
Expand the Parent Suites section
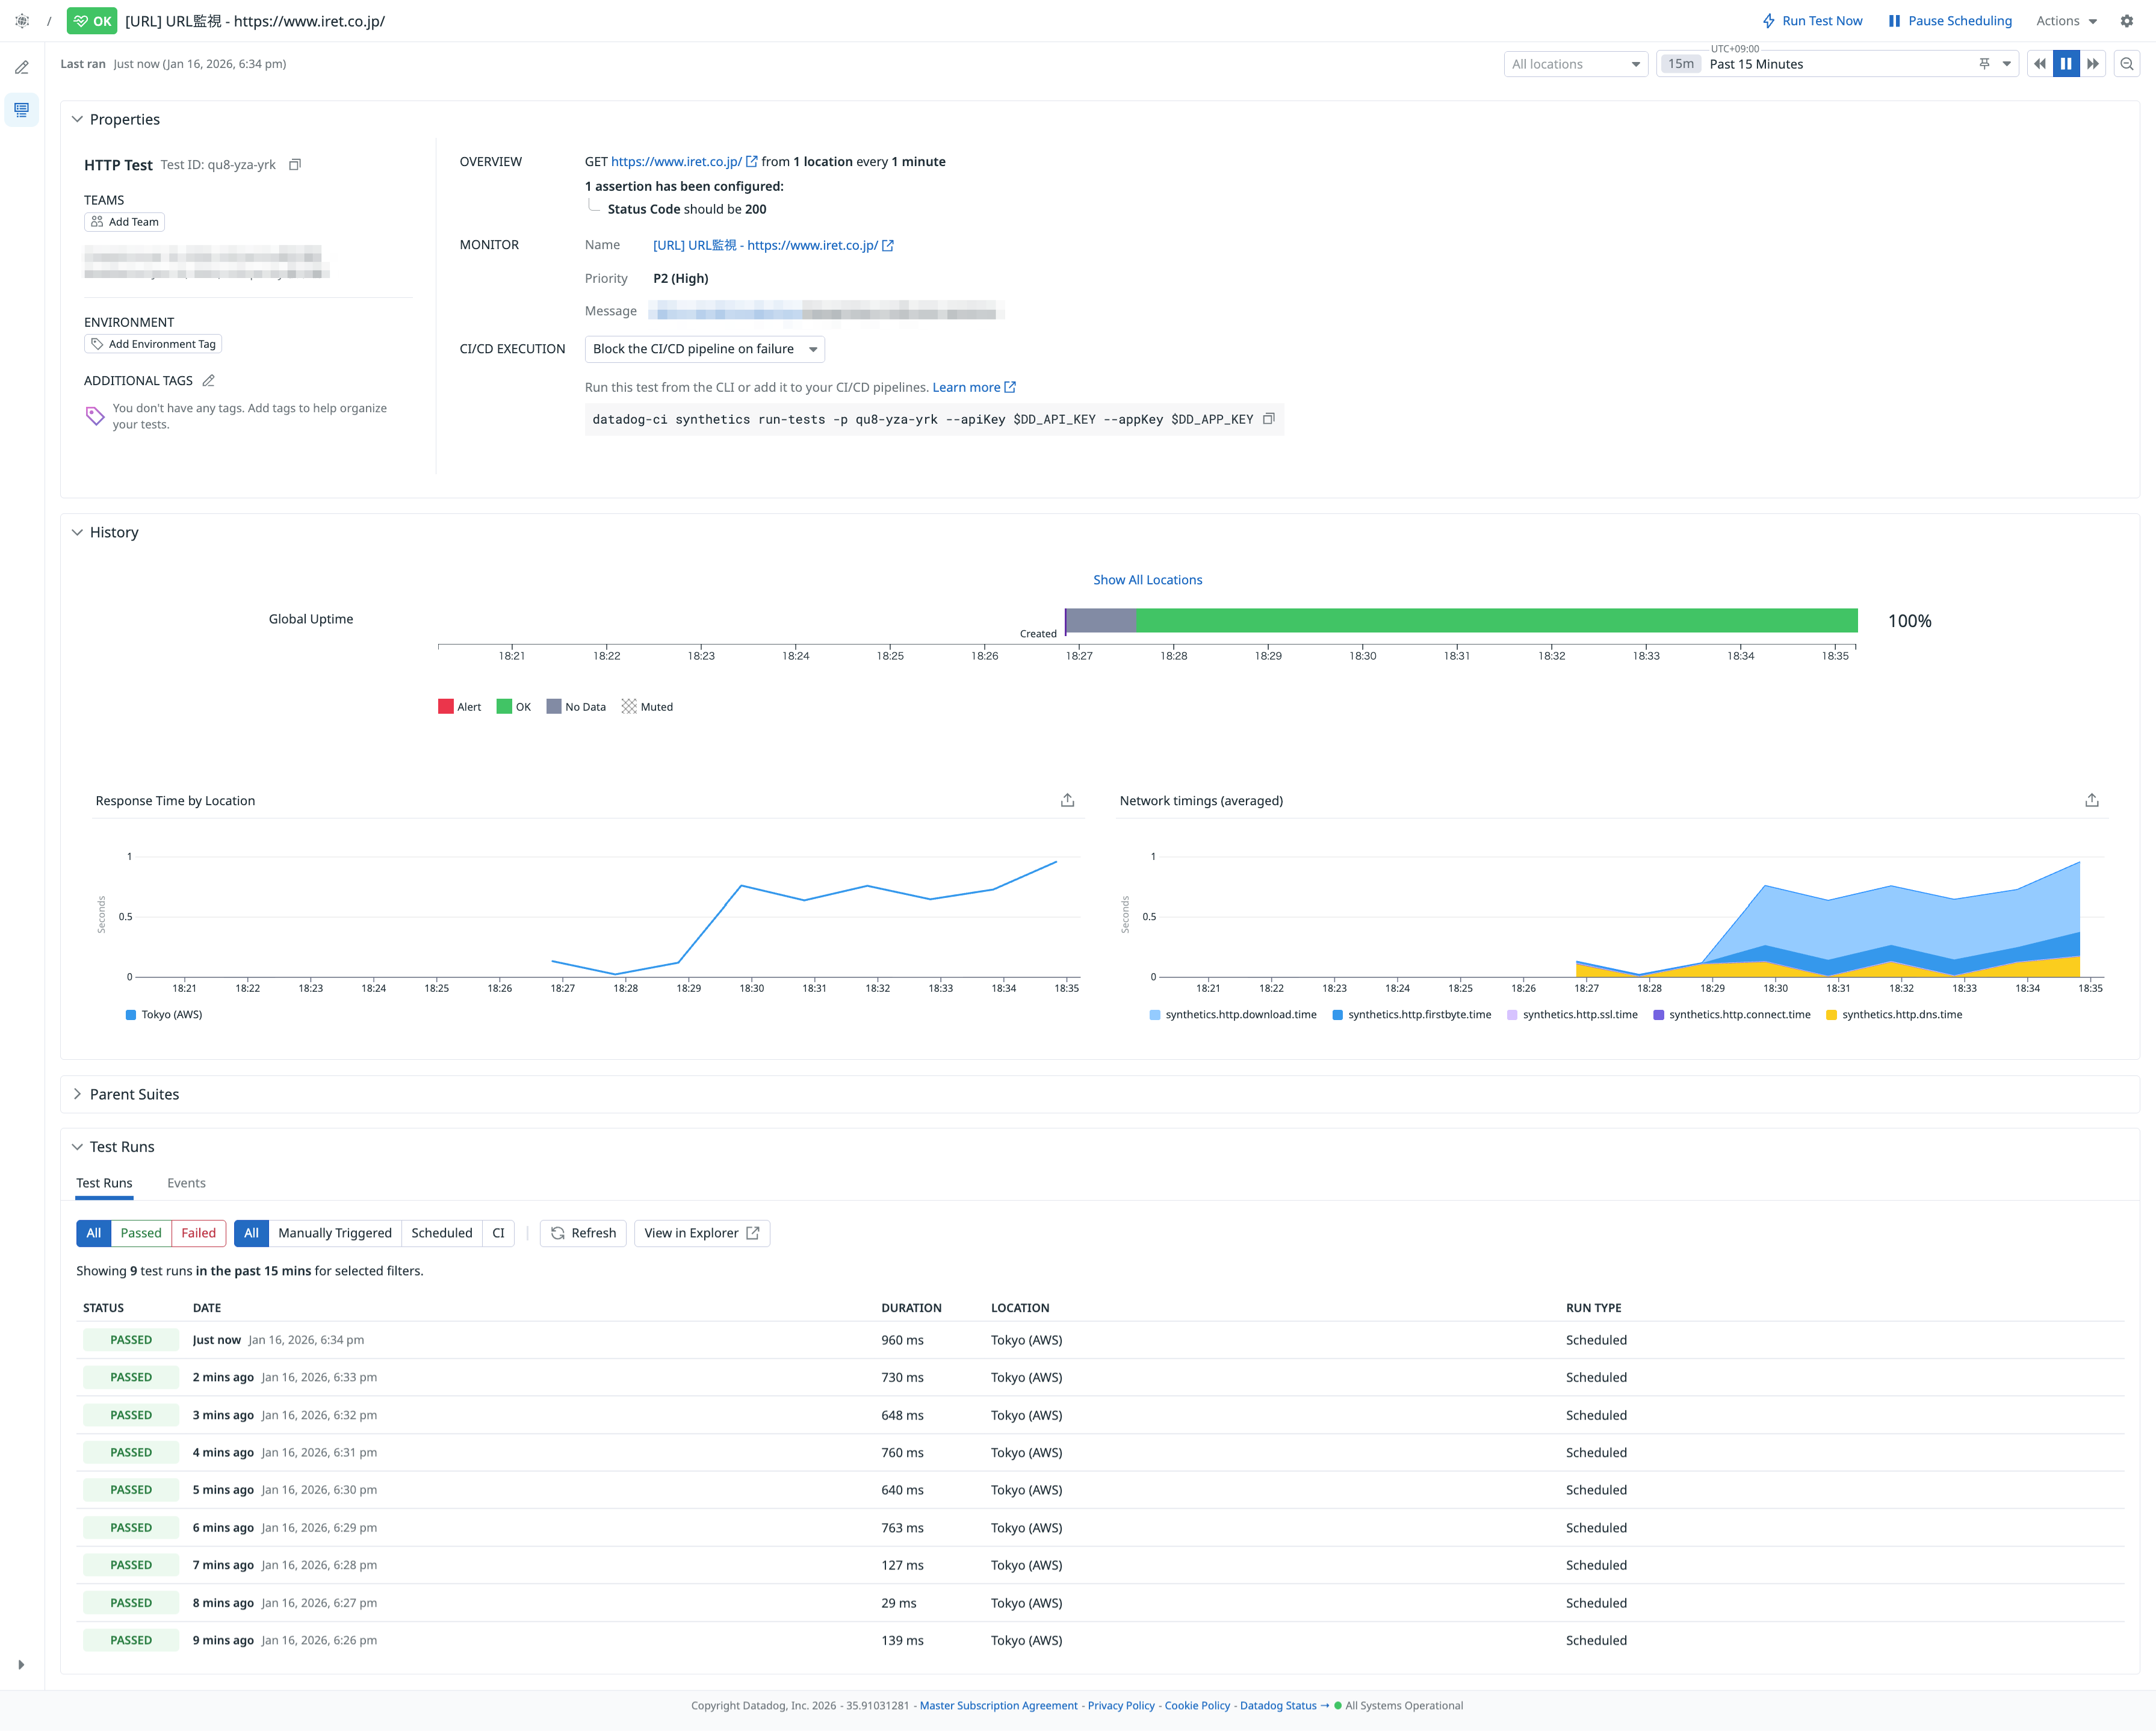click(x=134, y=1094)
